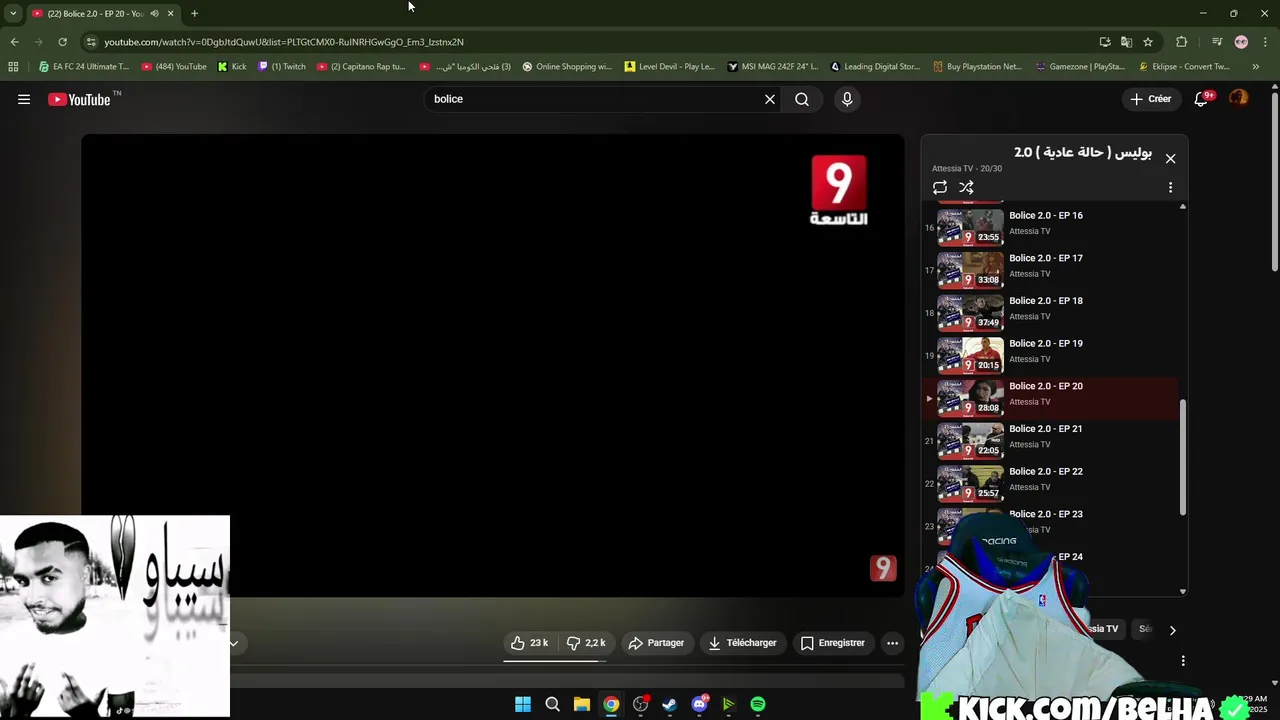1280x720 pixels.
Task: Dislike the video (2,2 k)
Action: tap(586, 643)
